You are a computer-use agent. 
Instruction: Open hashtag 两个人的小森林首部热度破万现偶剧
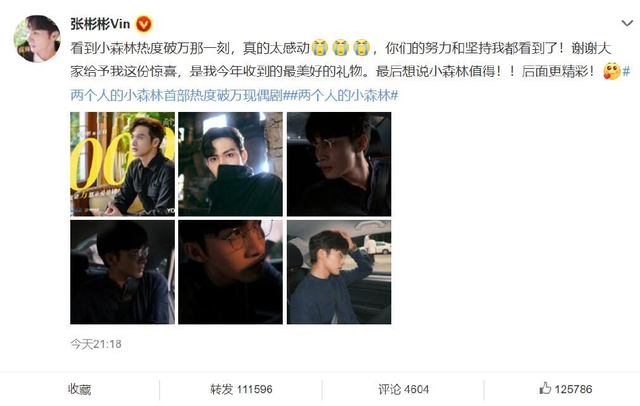[180, 95]
